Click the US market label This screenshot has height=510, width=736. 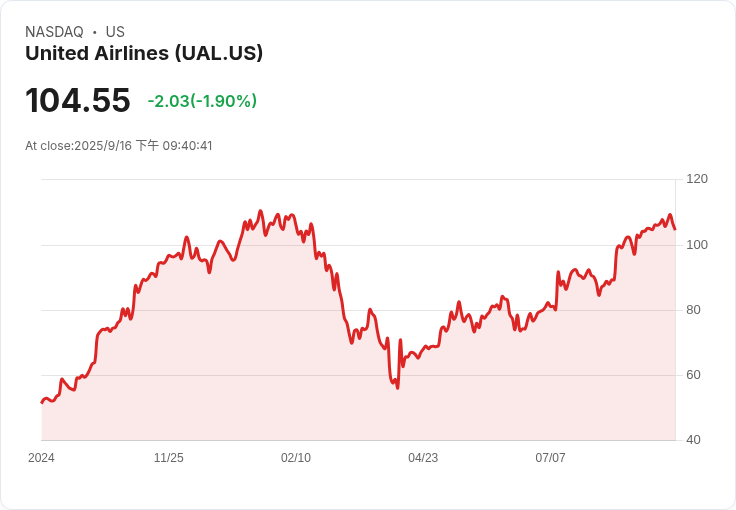[115, 32]
